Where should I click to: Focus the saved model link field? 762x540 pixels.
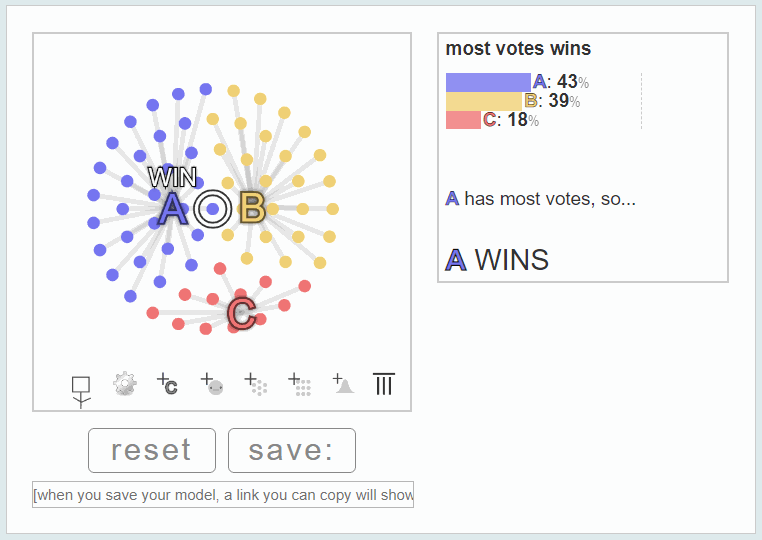coord(223,495)
